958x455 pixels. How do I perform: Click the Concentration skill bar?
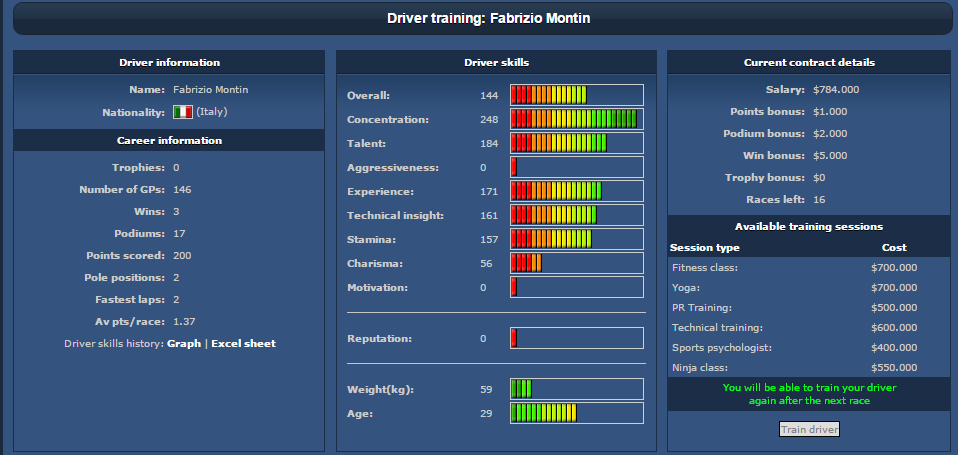(577, 119)
